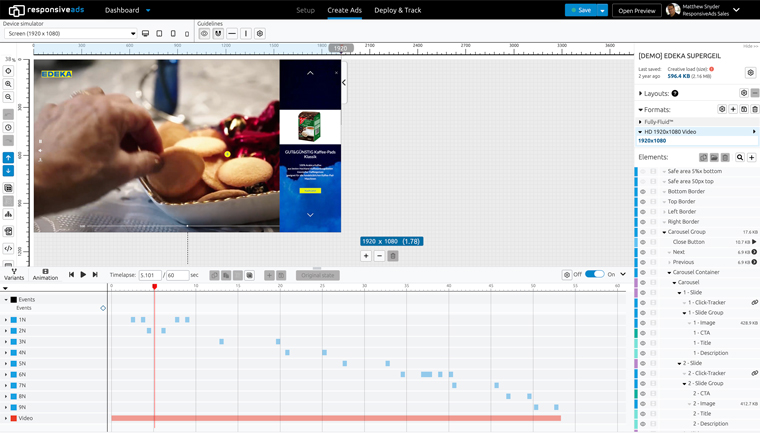Toggle visibility of Left Border
Image resolution: width=760 pixels, height=433 pixels.
click(643, 212)
